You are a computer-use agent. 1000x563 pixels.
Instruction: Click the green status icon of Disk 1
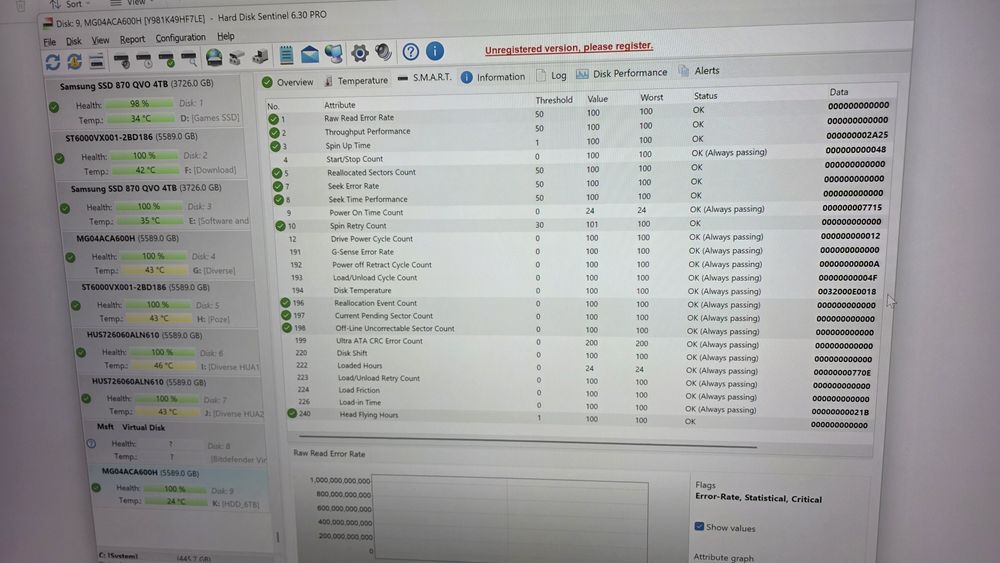click(x=54, y=107)
